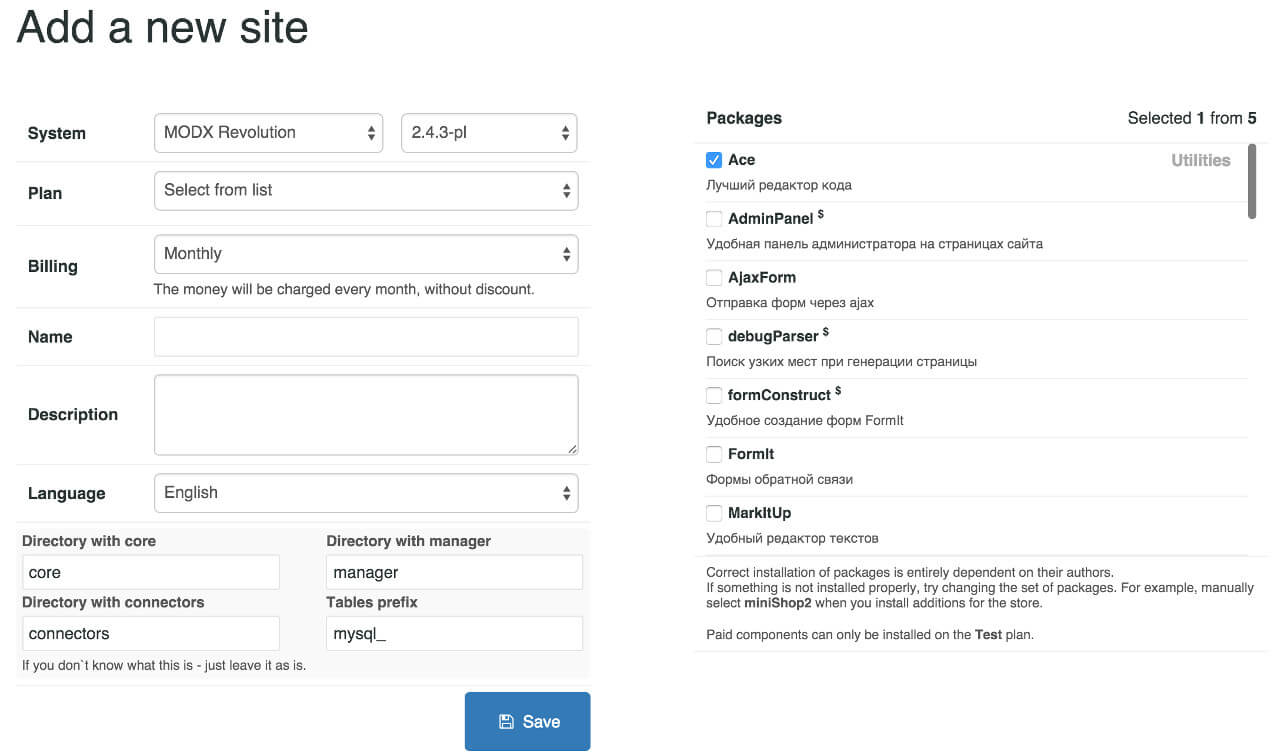Viewport: 1274px width, 756px height.
Task: Click the Directory with manager field
Action: 454,573
